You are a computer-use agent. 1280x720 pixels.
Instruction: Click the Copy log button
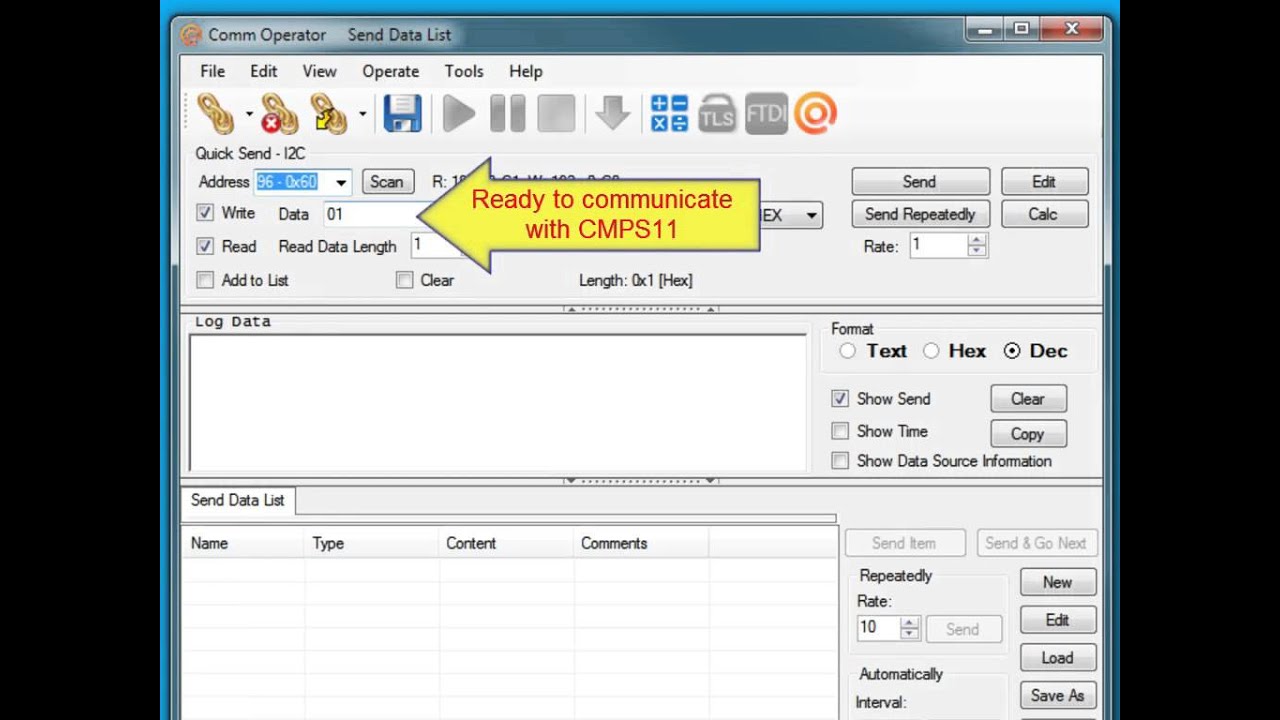pos(1028,434)
